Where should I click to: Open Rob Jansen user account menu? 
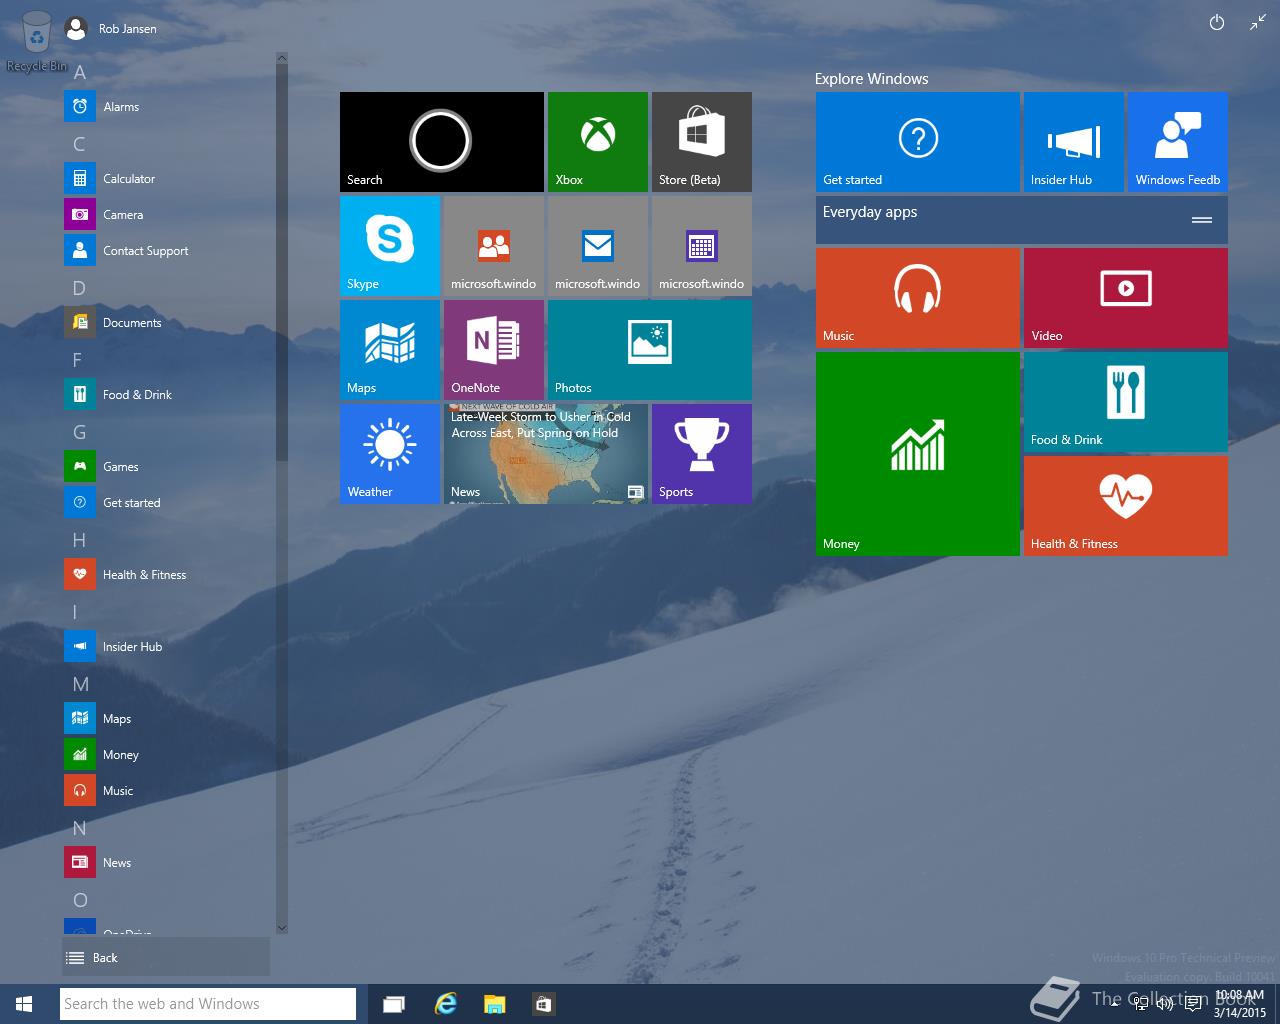click(x=111, y=29)
